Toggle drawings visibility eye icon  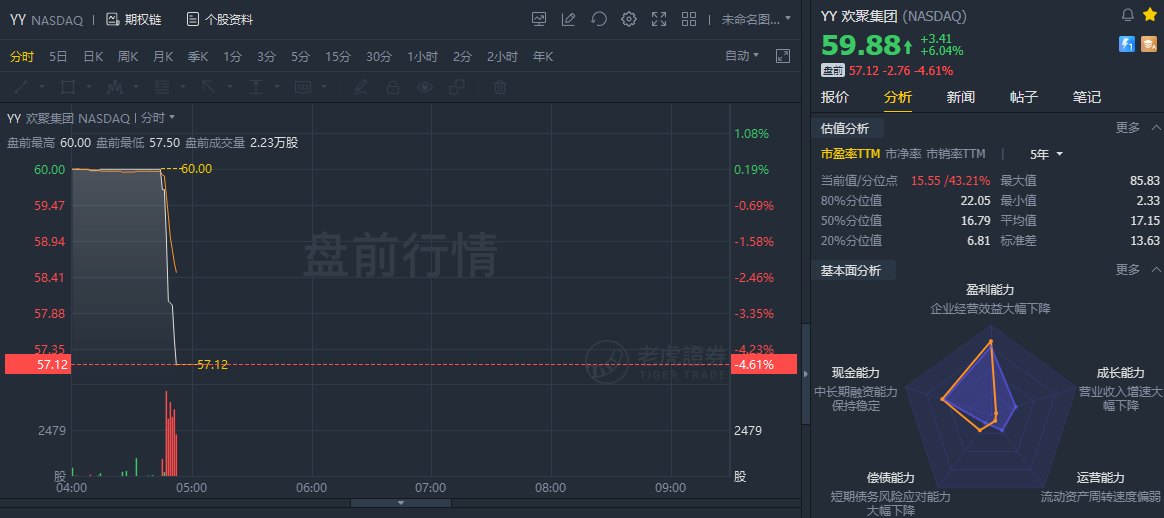coord(425,88)
